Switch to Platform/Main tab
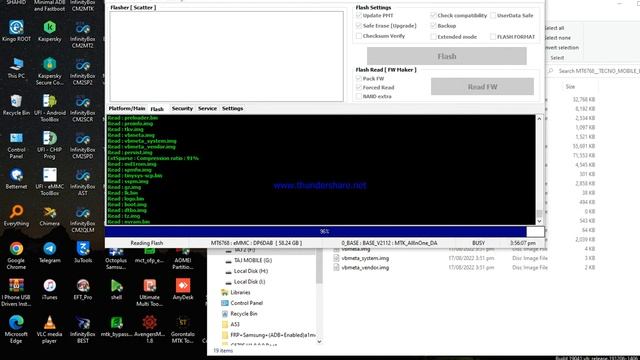 [127, 108]
